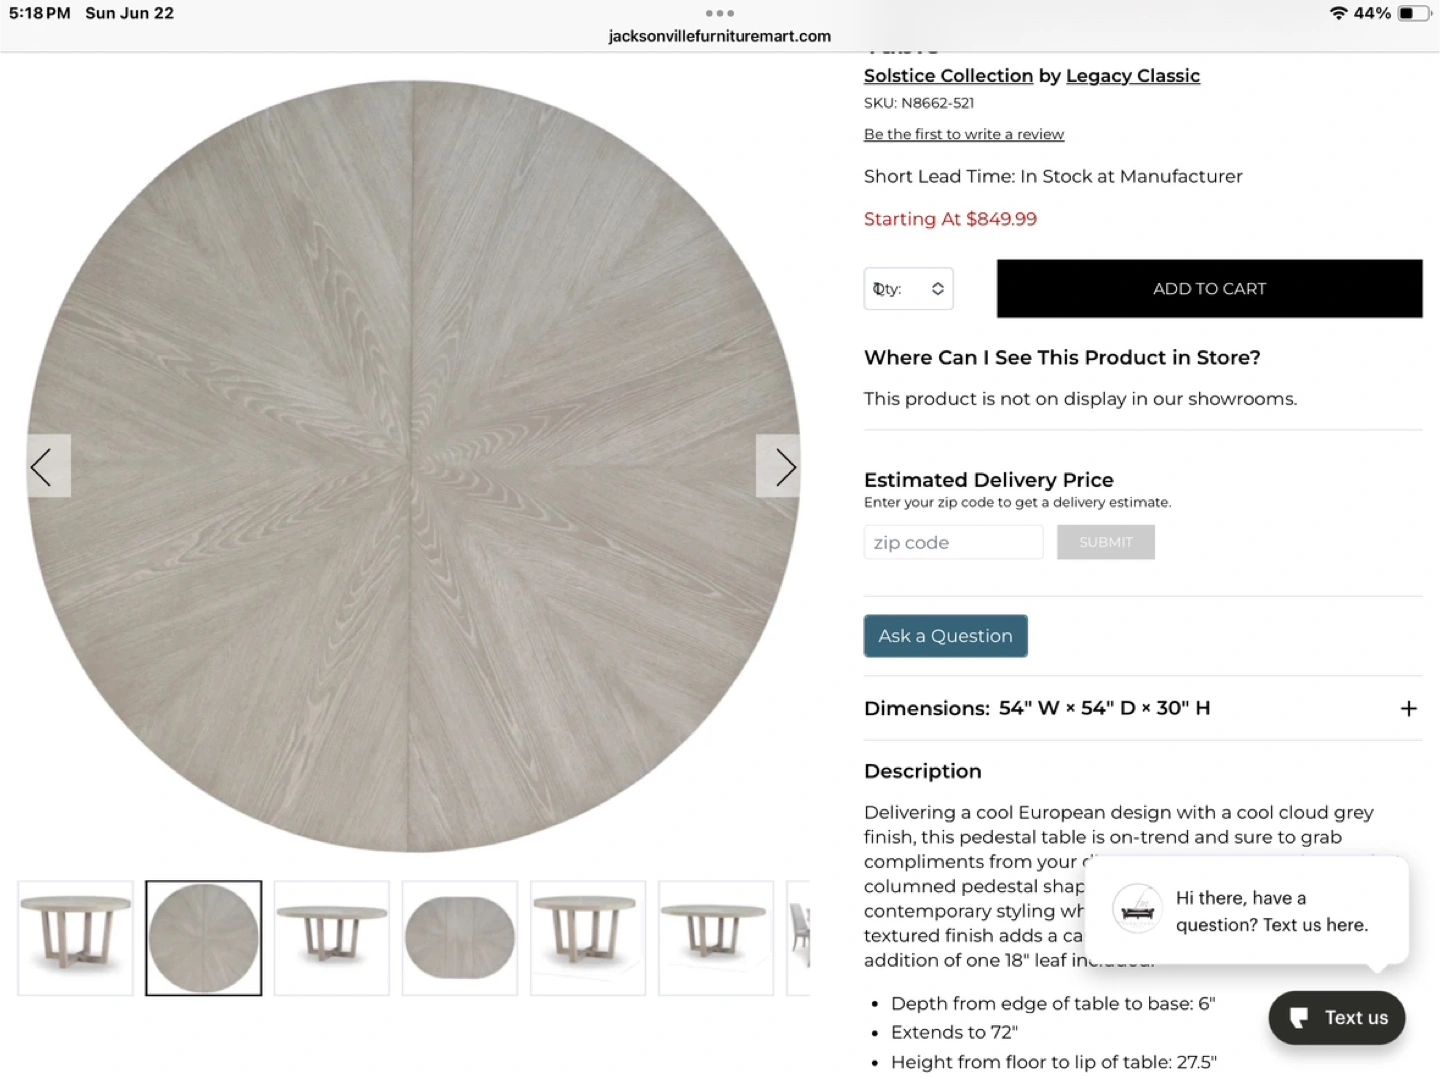Tap the jacksonvillefurnituremart.com address bar

tap(719, 36)
